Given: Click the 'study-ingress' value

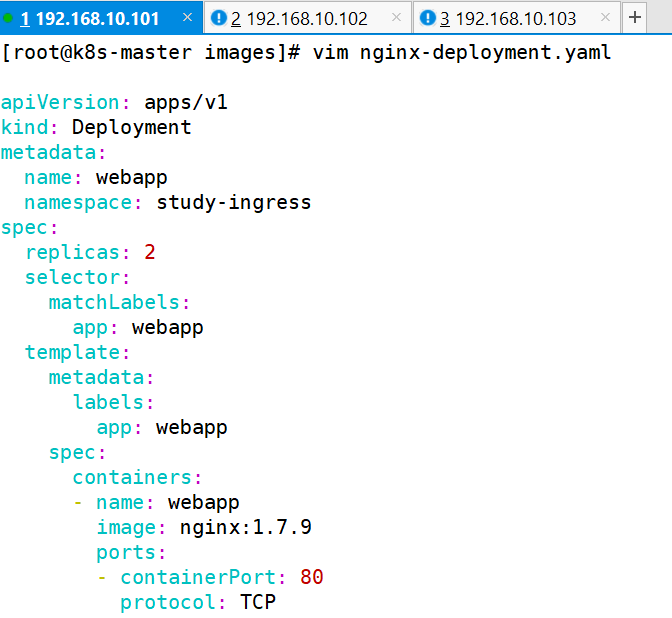Looking at the screenshot, I should coord(234,203).
